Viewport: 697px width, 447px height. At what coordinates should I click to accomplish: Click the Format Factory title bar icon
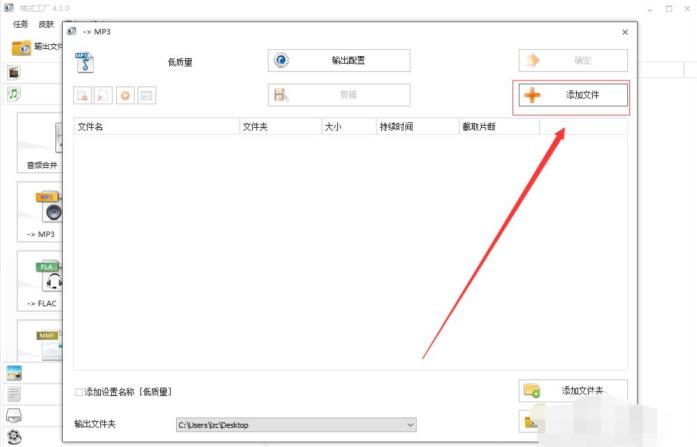pyautogui.click(x=8, y=8)
